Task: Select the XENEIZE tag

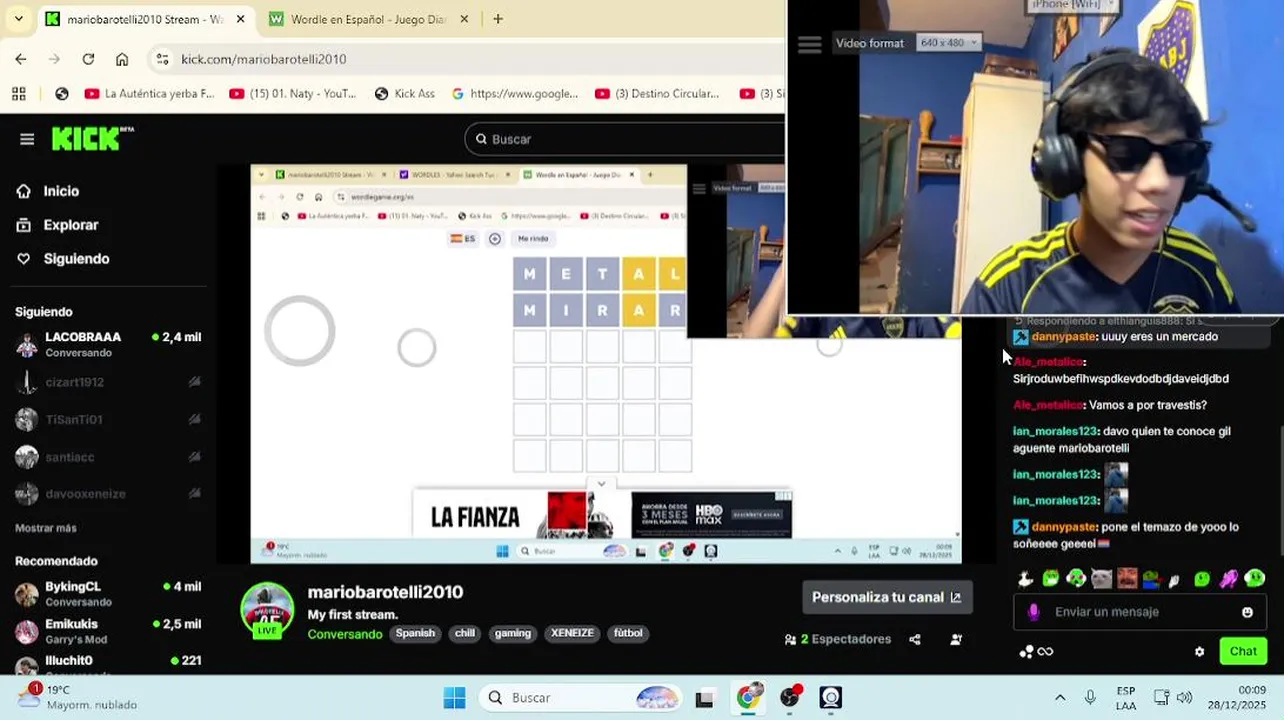Action: [572, 633]
